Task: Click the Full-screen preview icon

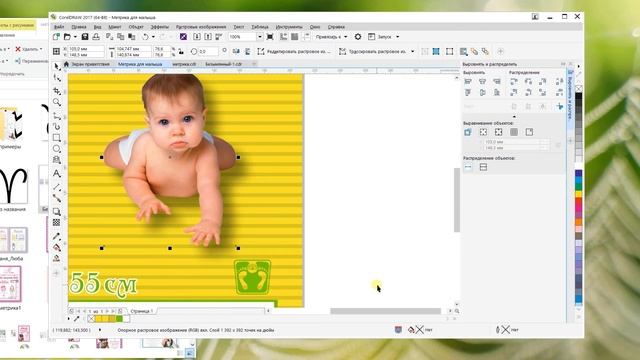Action: 270,37
